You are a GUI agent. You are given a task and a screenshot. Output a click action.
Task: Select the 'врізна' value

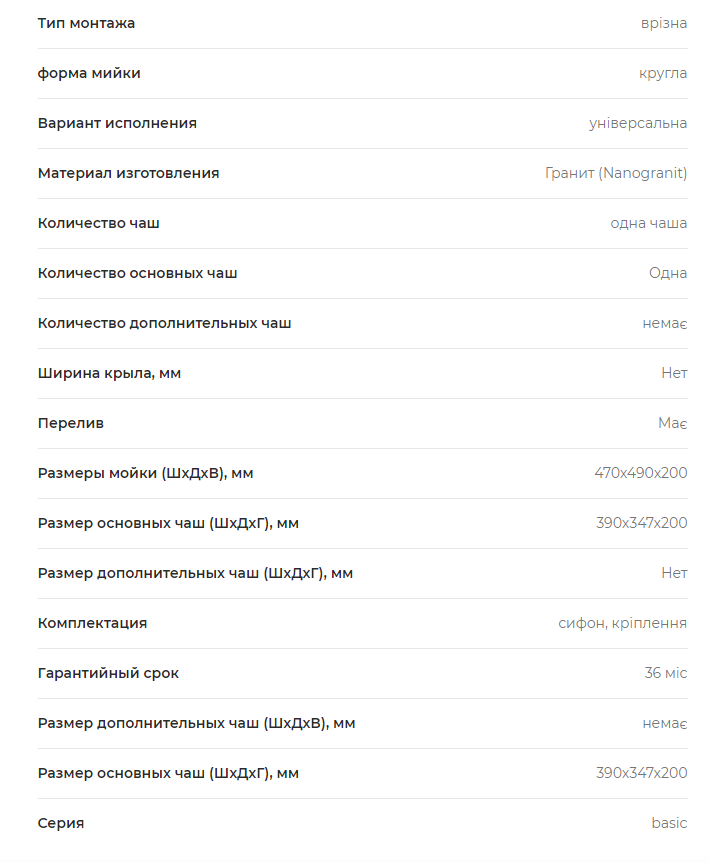coord(664,23)
